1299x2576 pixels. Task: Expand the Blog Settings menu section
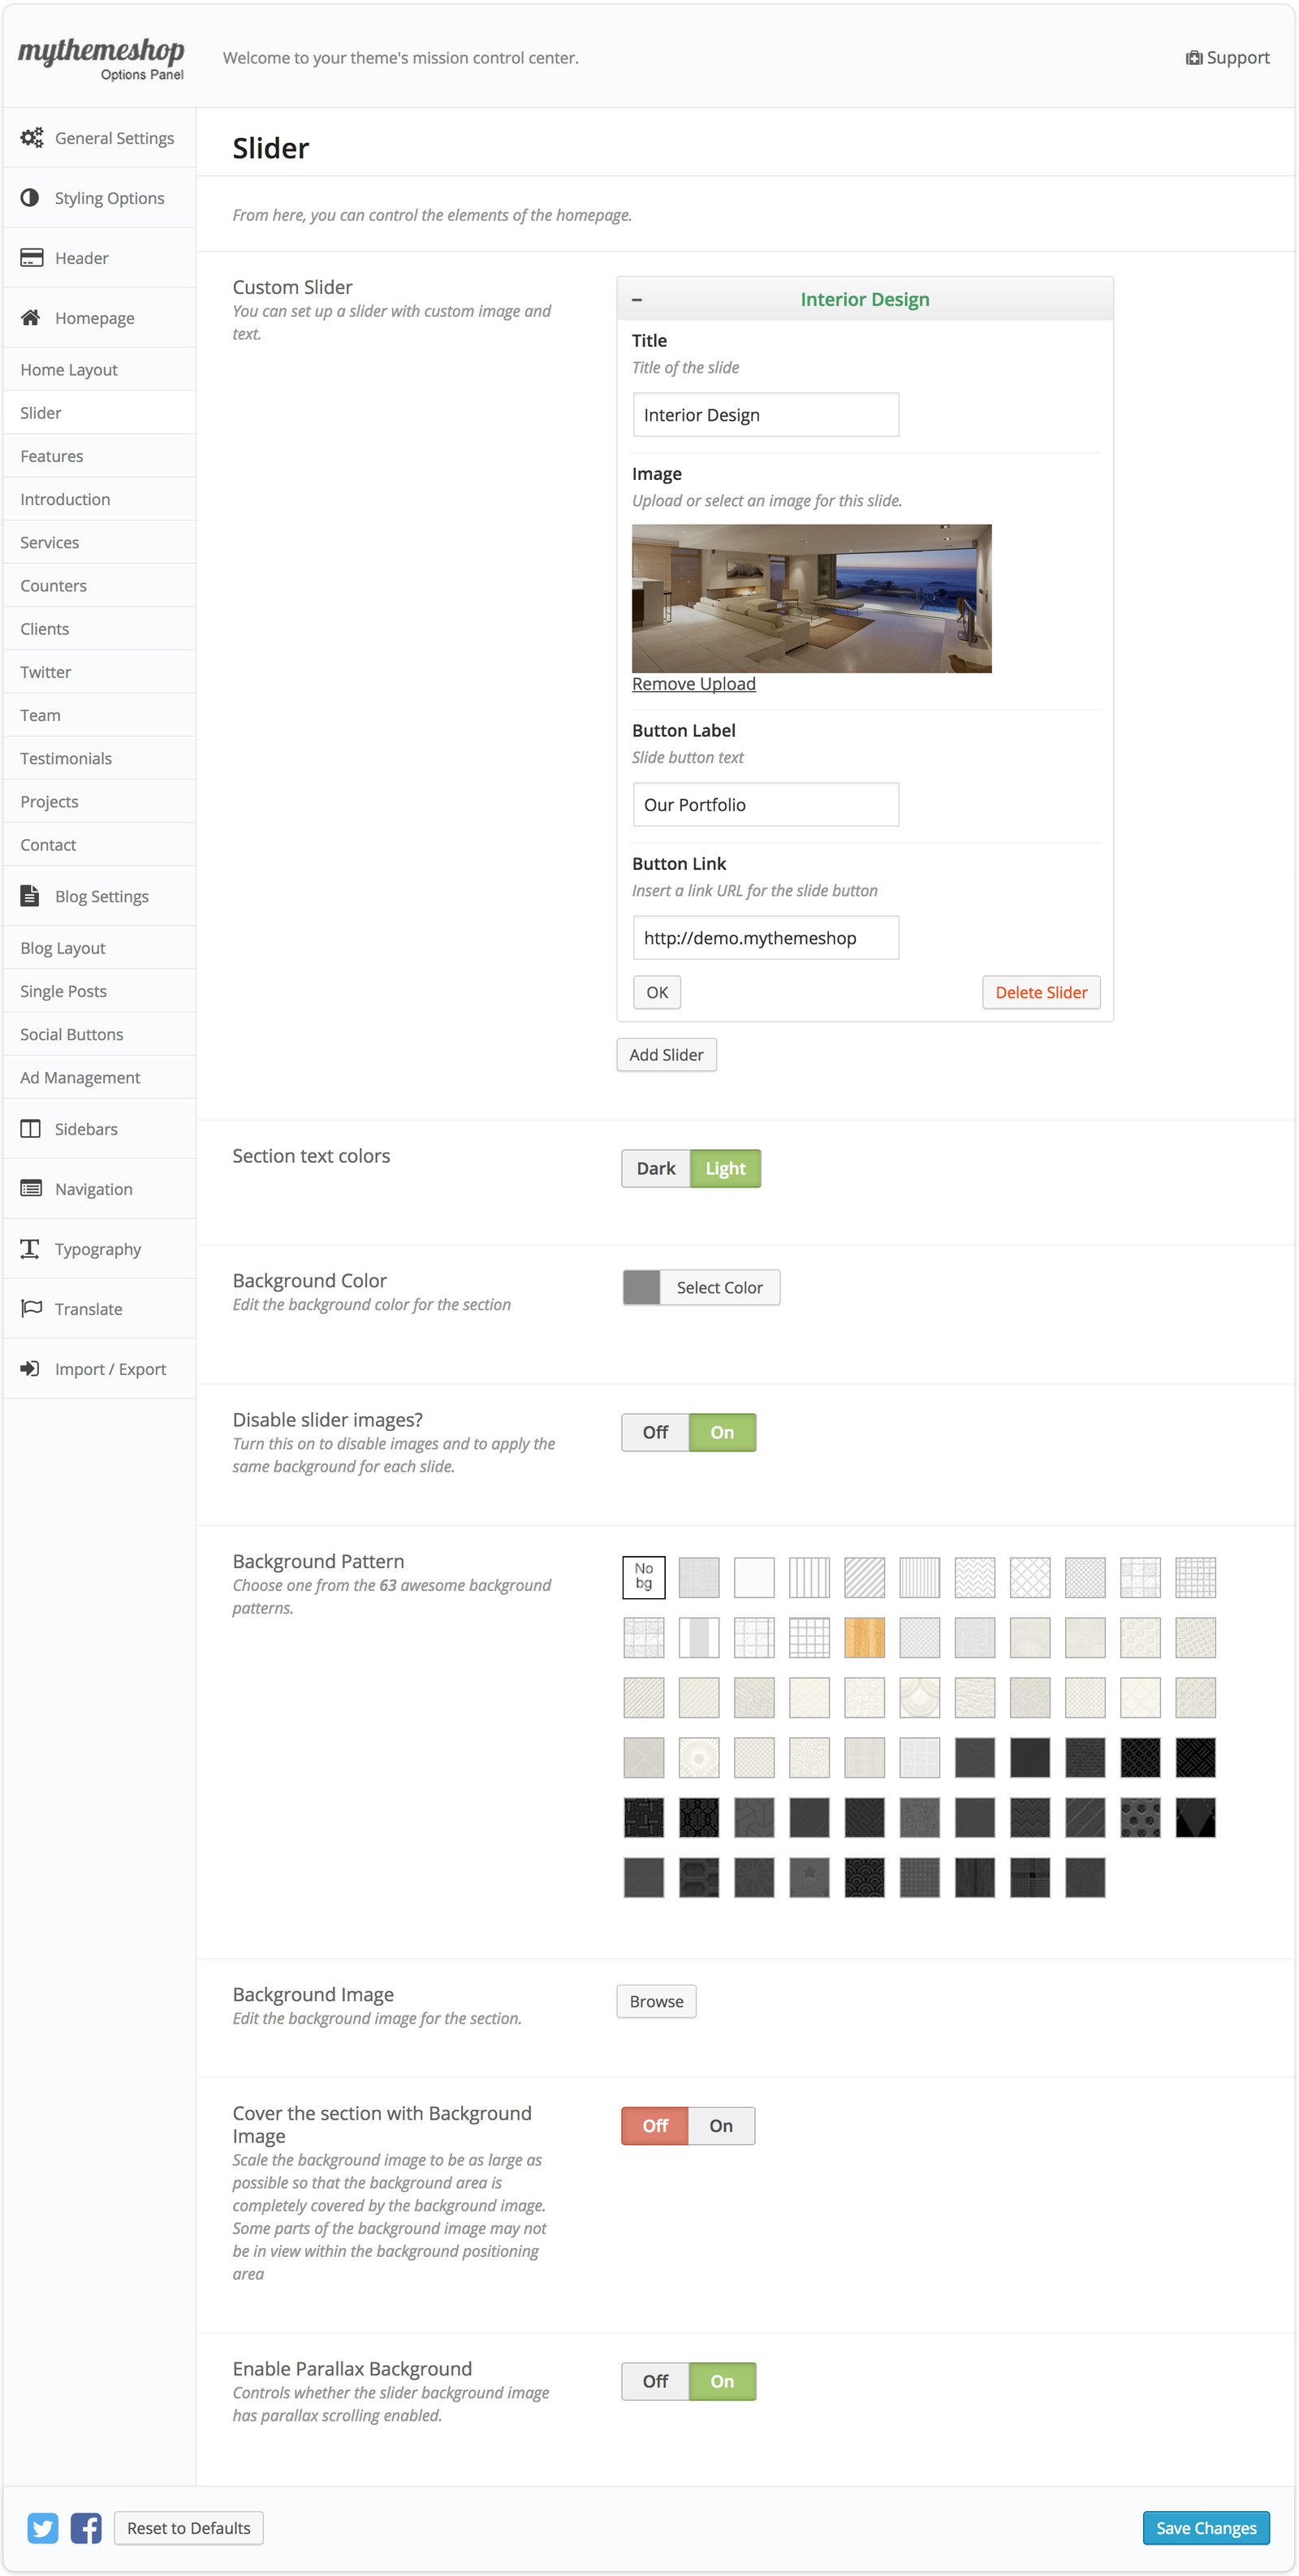[101, 897]
